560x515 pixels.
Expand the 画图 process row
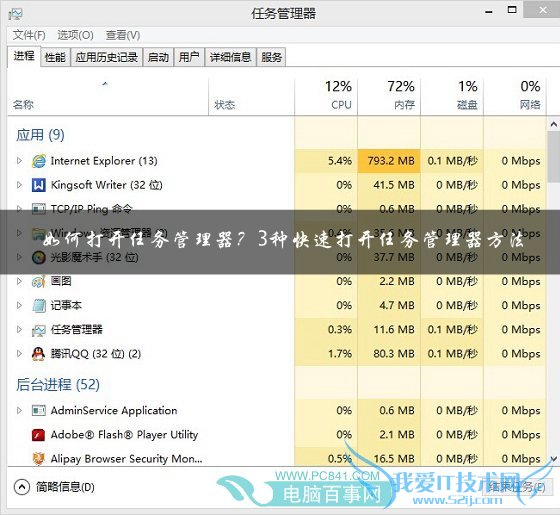(x=19, y=281)
